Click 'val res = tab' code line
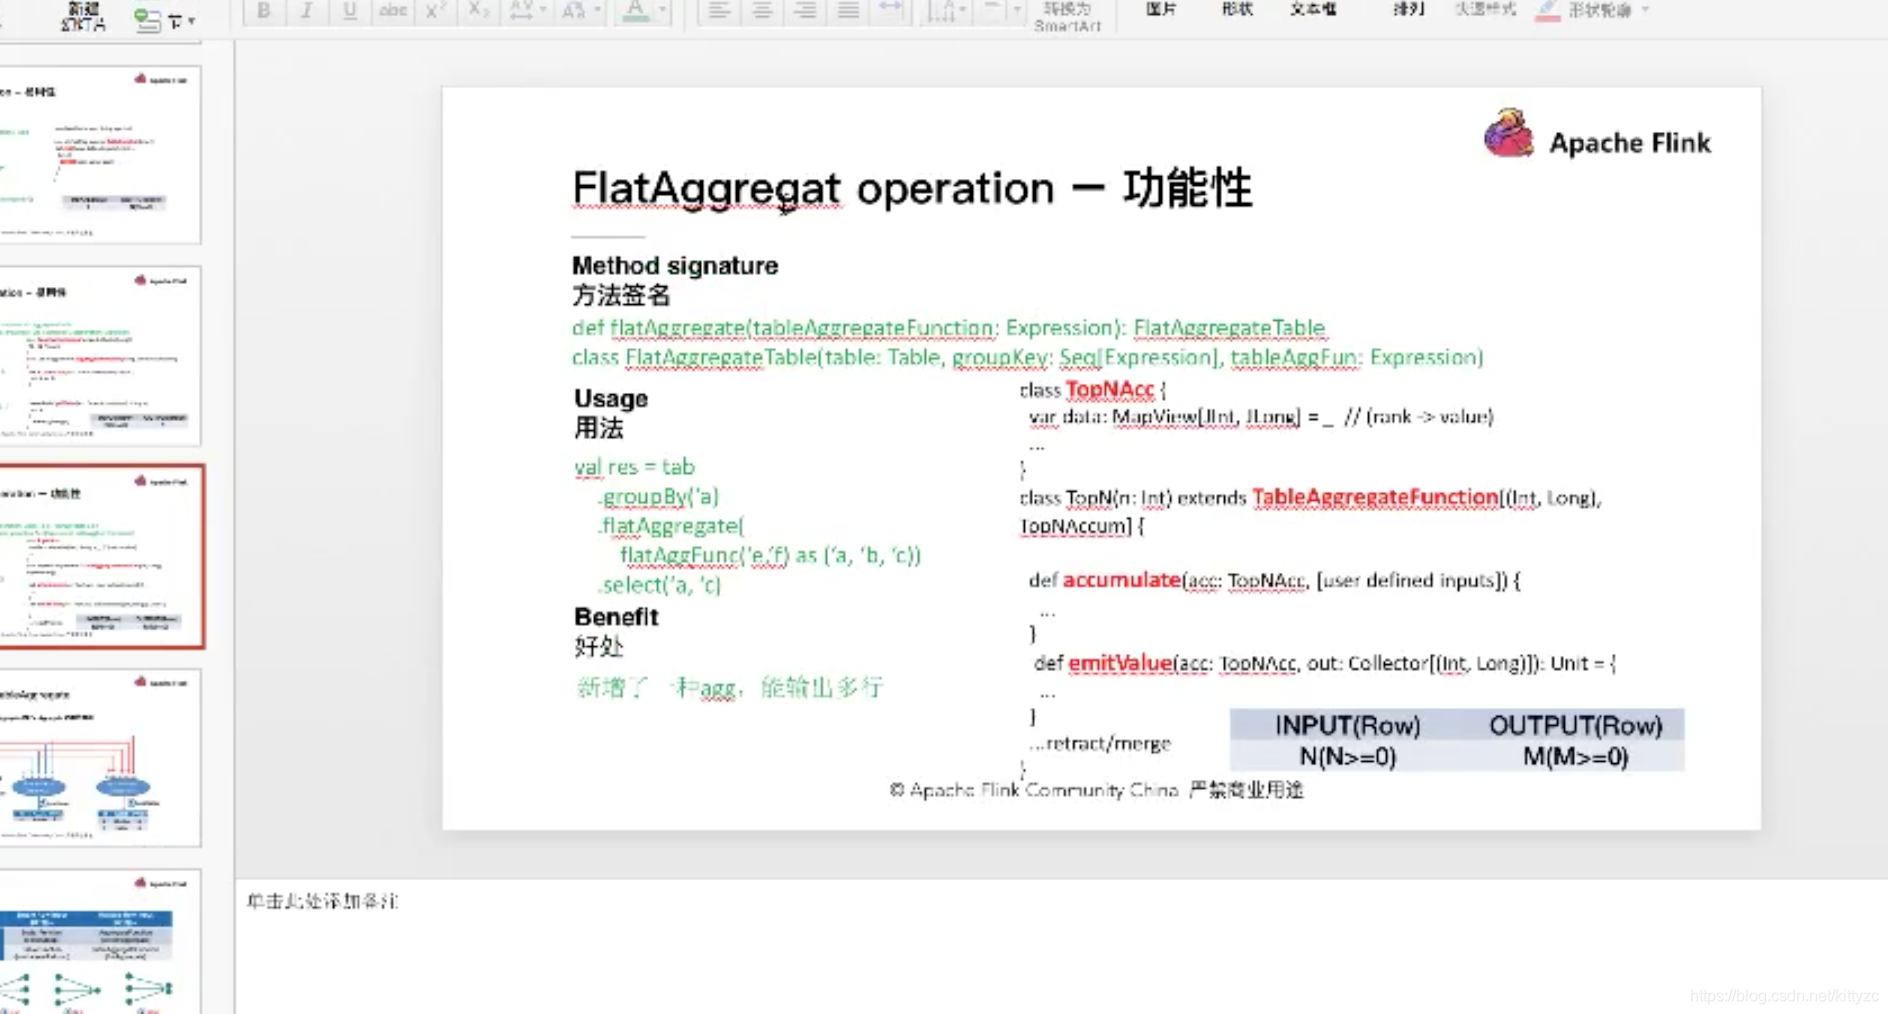Screen dimensions: 1888x1014 634,467
